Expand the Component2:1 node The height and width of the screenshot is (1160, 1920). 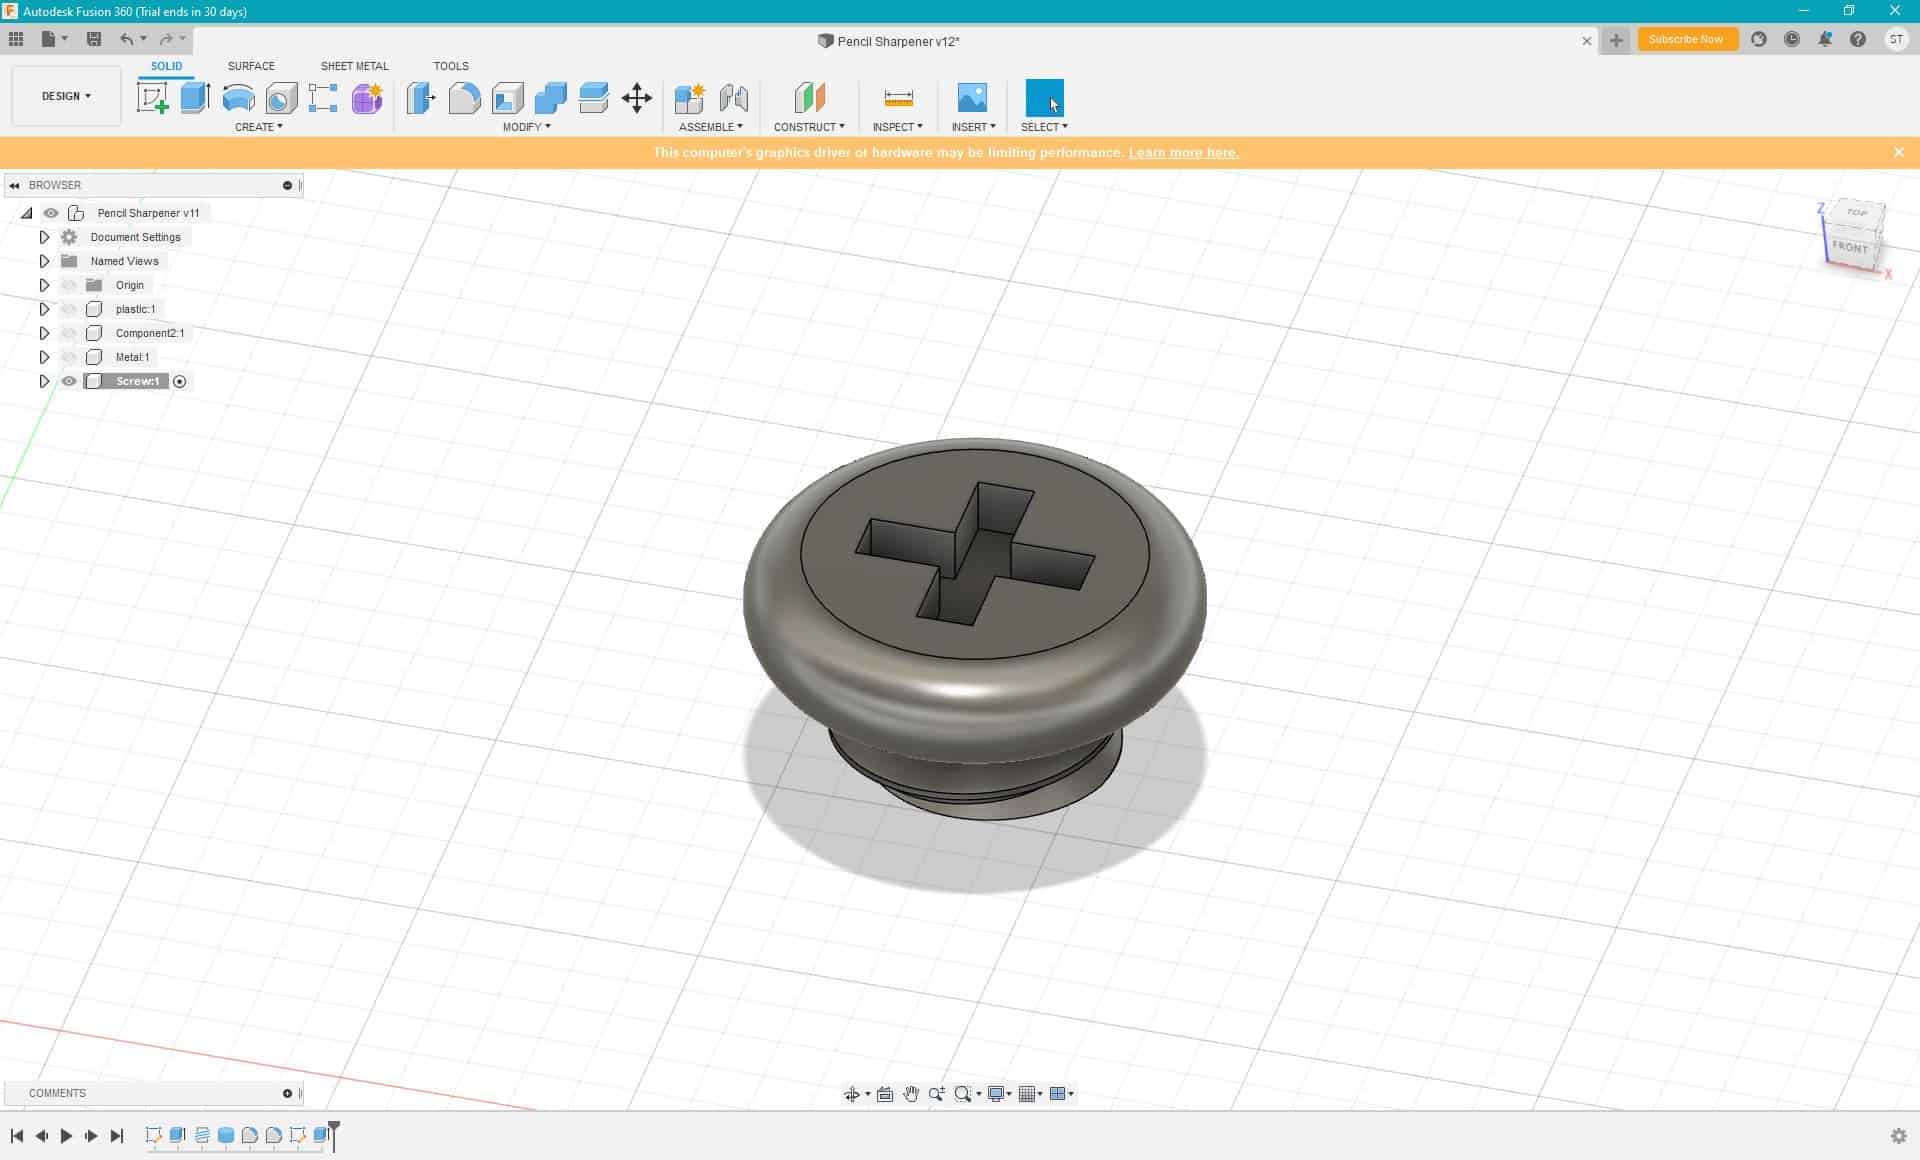[x=44, y=333]
